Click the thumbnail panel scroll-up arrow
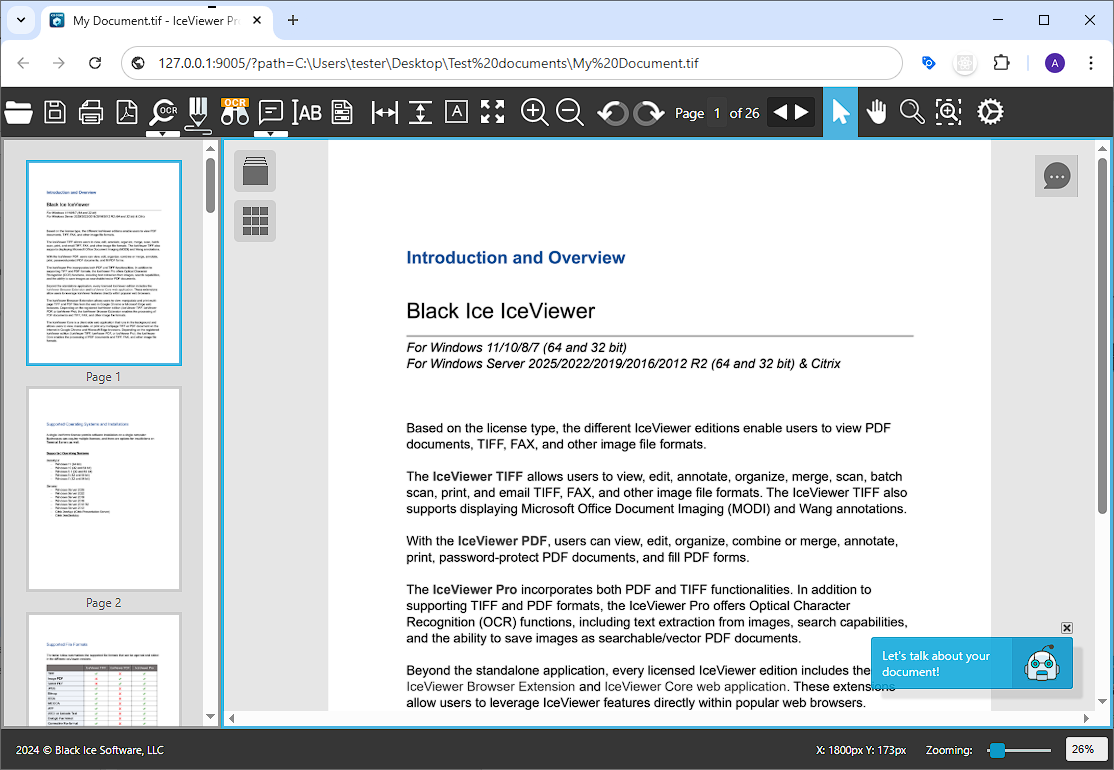Viewport: 1114px width, 770px height. click(x=210, y=148)
